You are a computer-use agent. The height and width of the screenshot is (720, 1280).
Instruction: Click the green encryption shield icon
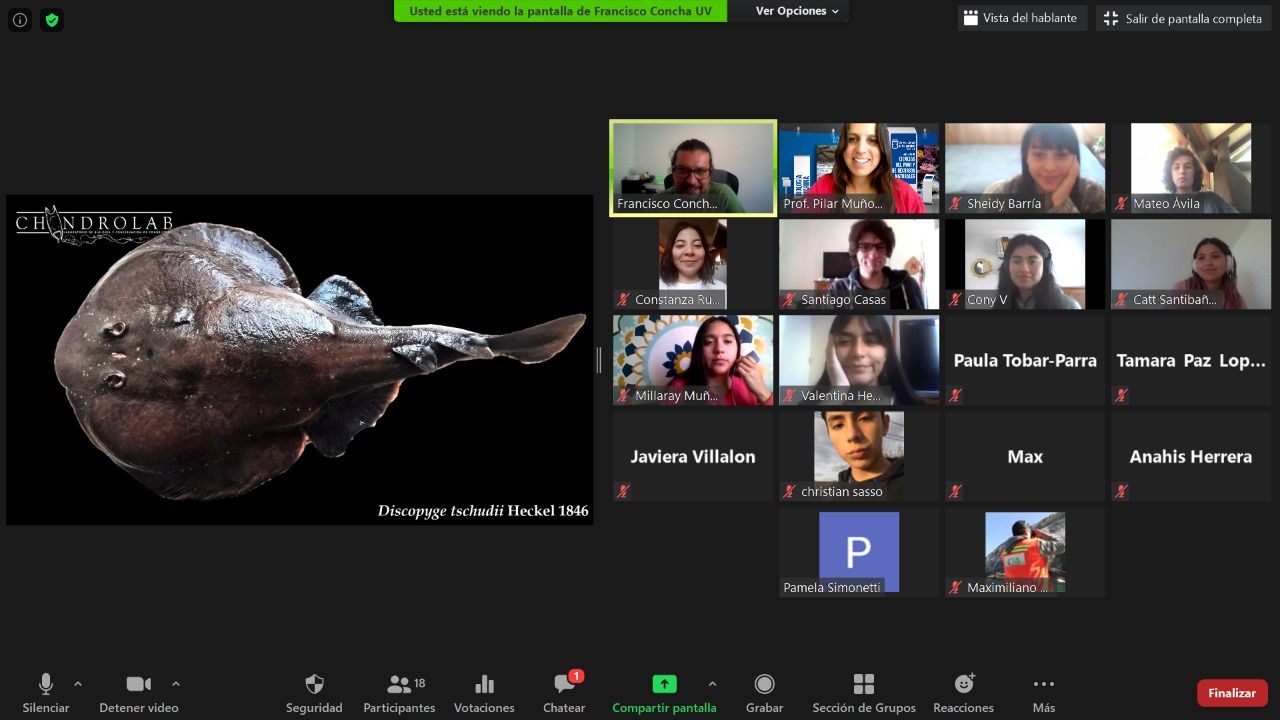tap(52, 19)
